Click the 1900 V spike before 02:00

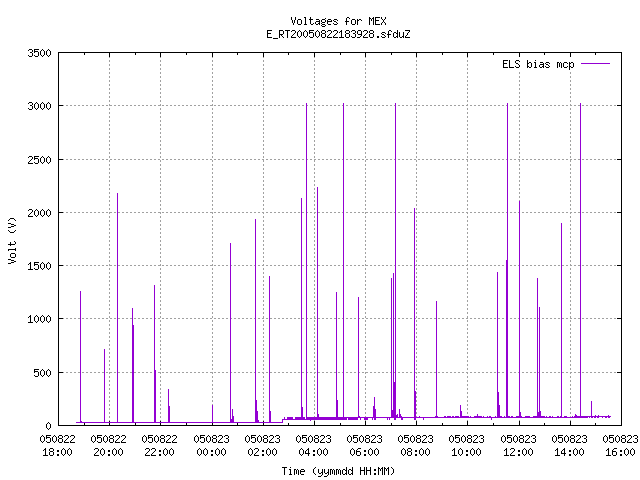point(256,321)
